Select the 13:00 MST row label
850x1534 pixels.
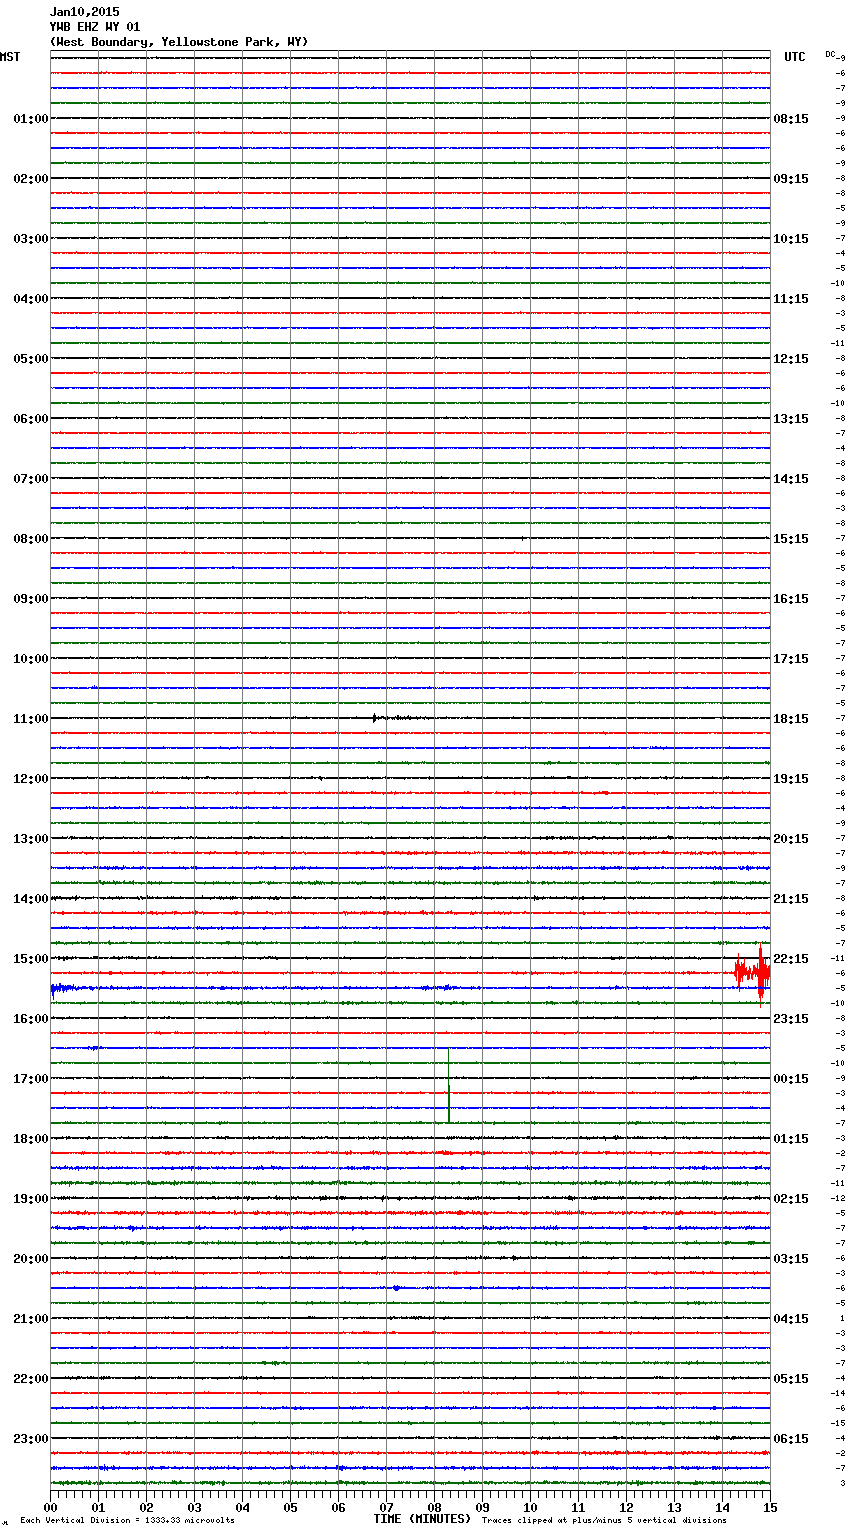tap(30, 839)
